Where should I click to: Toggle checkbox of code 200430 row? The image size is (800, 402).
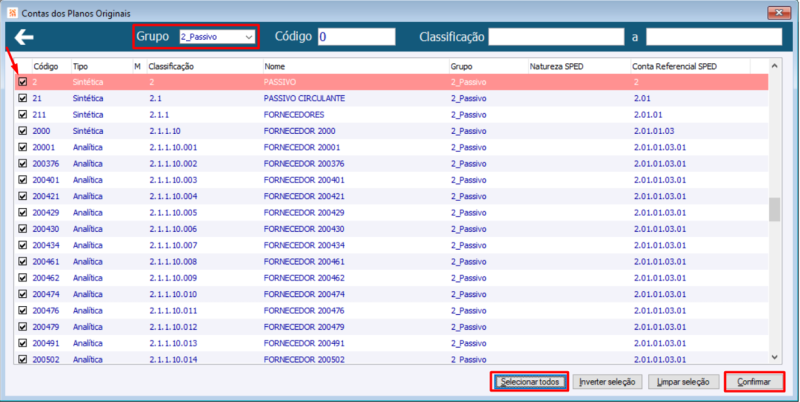click(22, 229)
